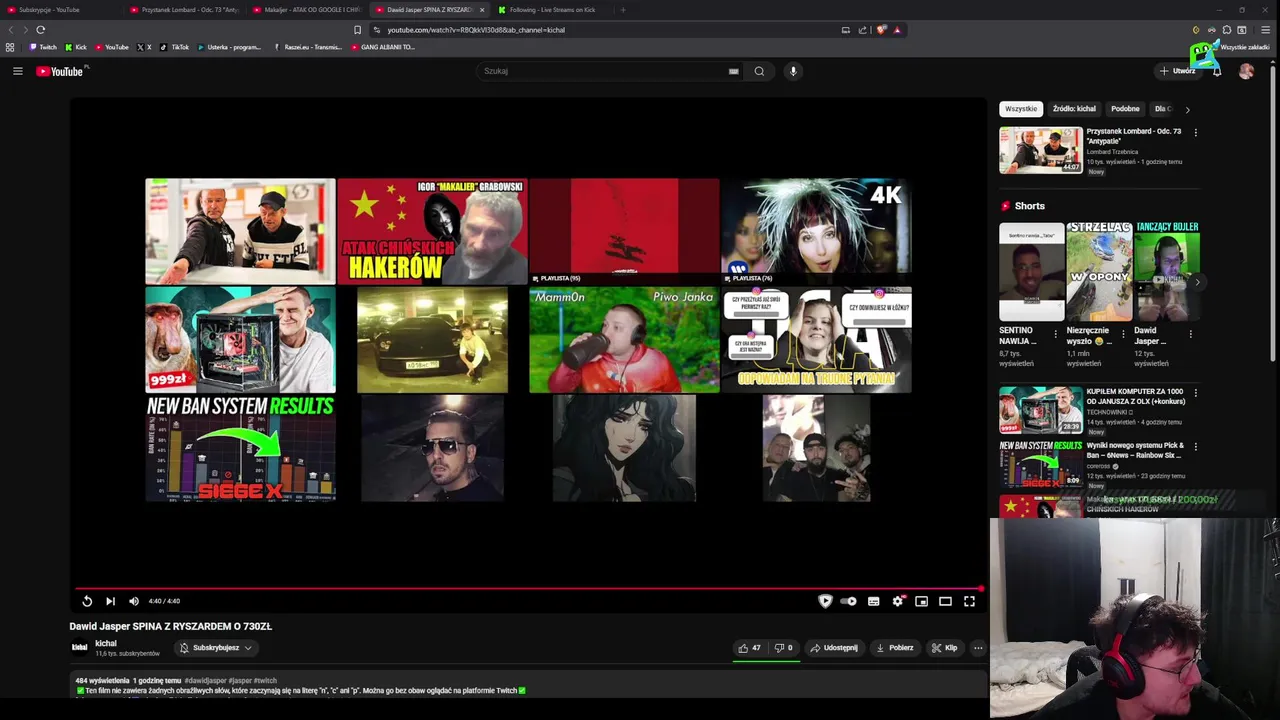Mute the video player volume
The width and height of the screenshot is (1280, 720).
click(x=134, y=601)
